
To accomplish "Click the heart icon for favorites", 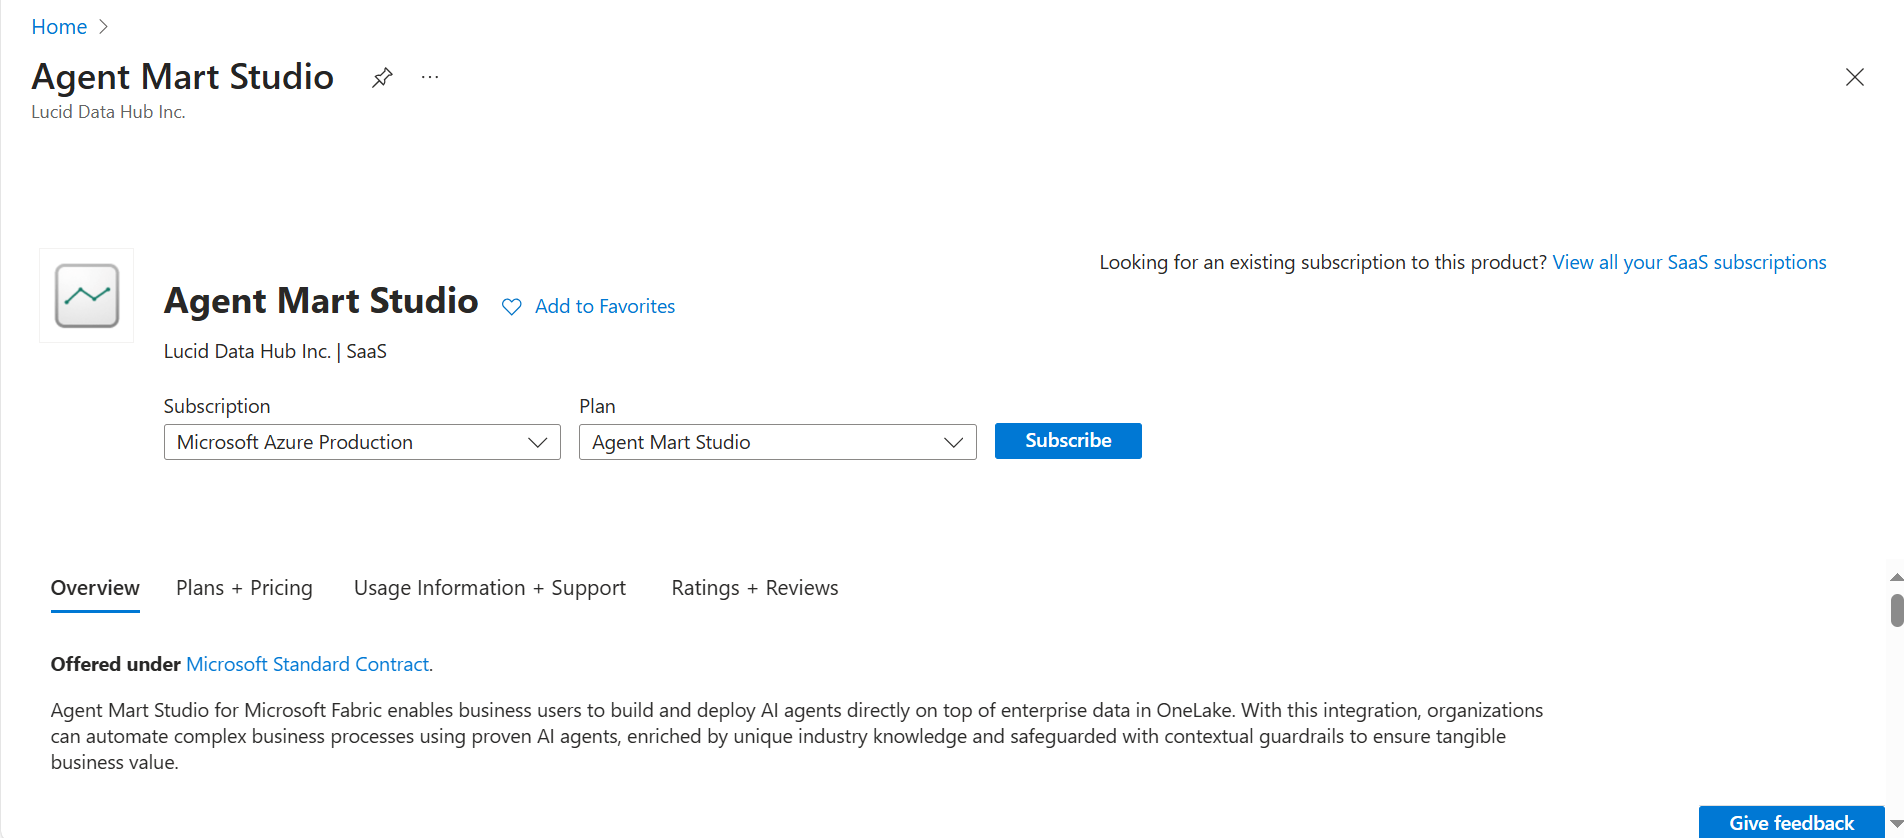I will point(511,307).
